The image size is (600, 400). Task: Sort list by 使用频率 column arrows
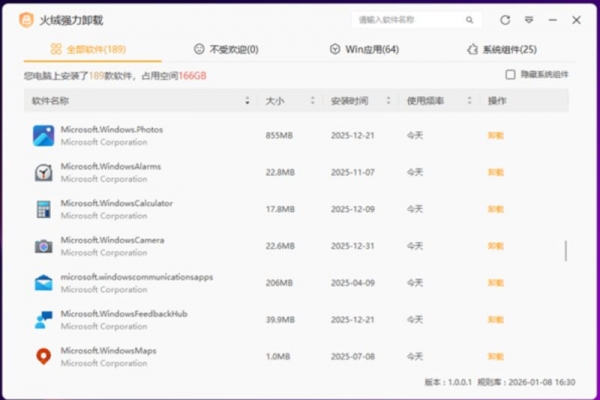point(470,101)
